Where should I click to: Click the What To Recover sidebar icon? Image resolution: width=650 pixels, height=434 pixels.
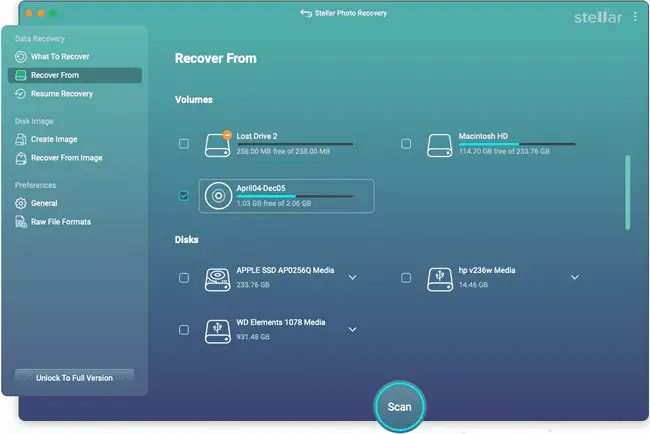pos(21,56)
